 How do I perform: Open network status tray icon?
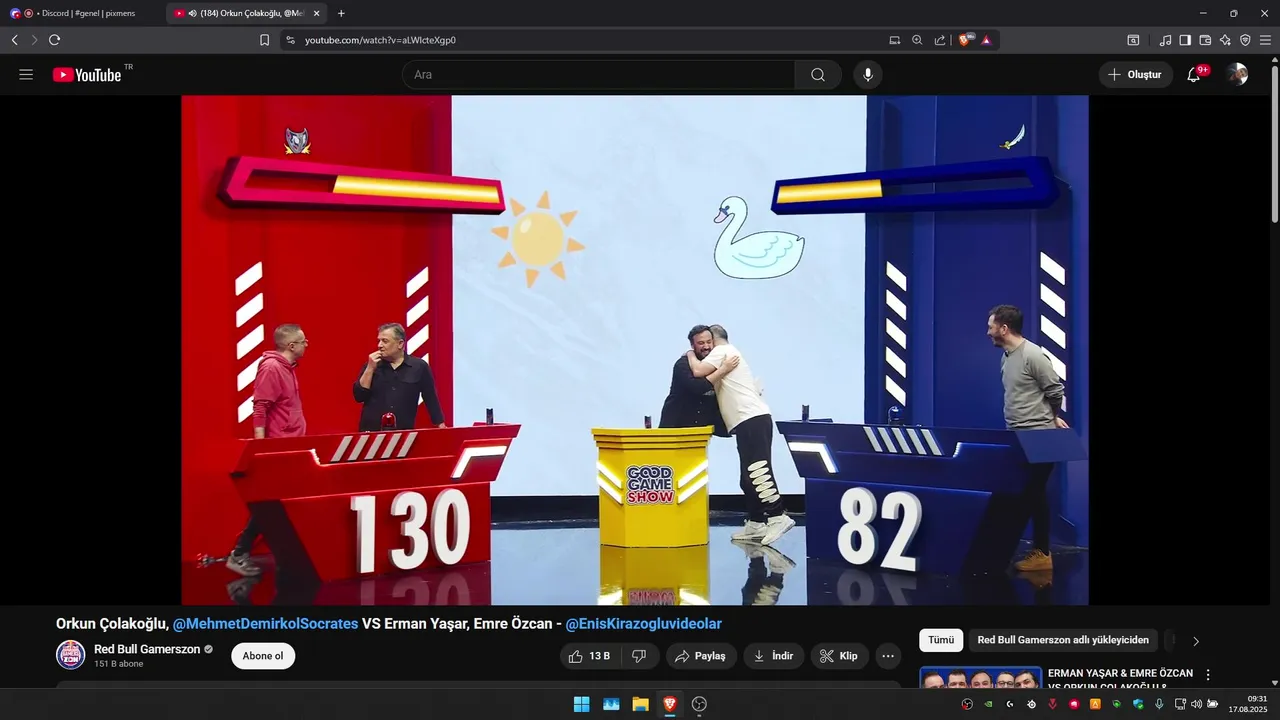click(1180, 704)
